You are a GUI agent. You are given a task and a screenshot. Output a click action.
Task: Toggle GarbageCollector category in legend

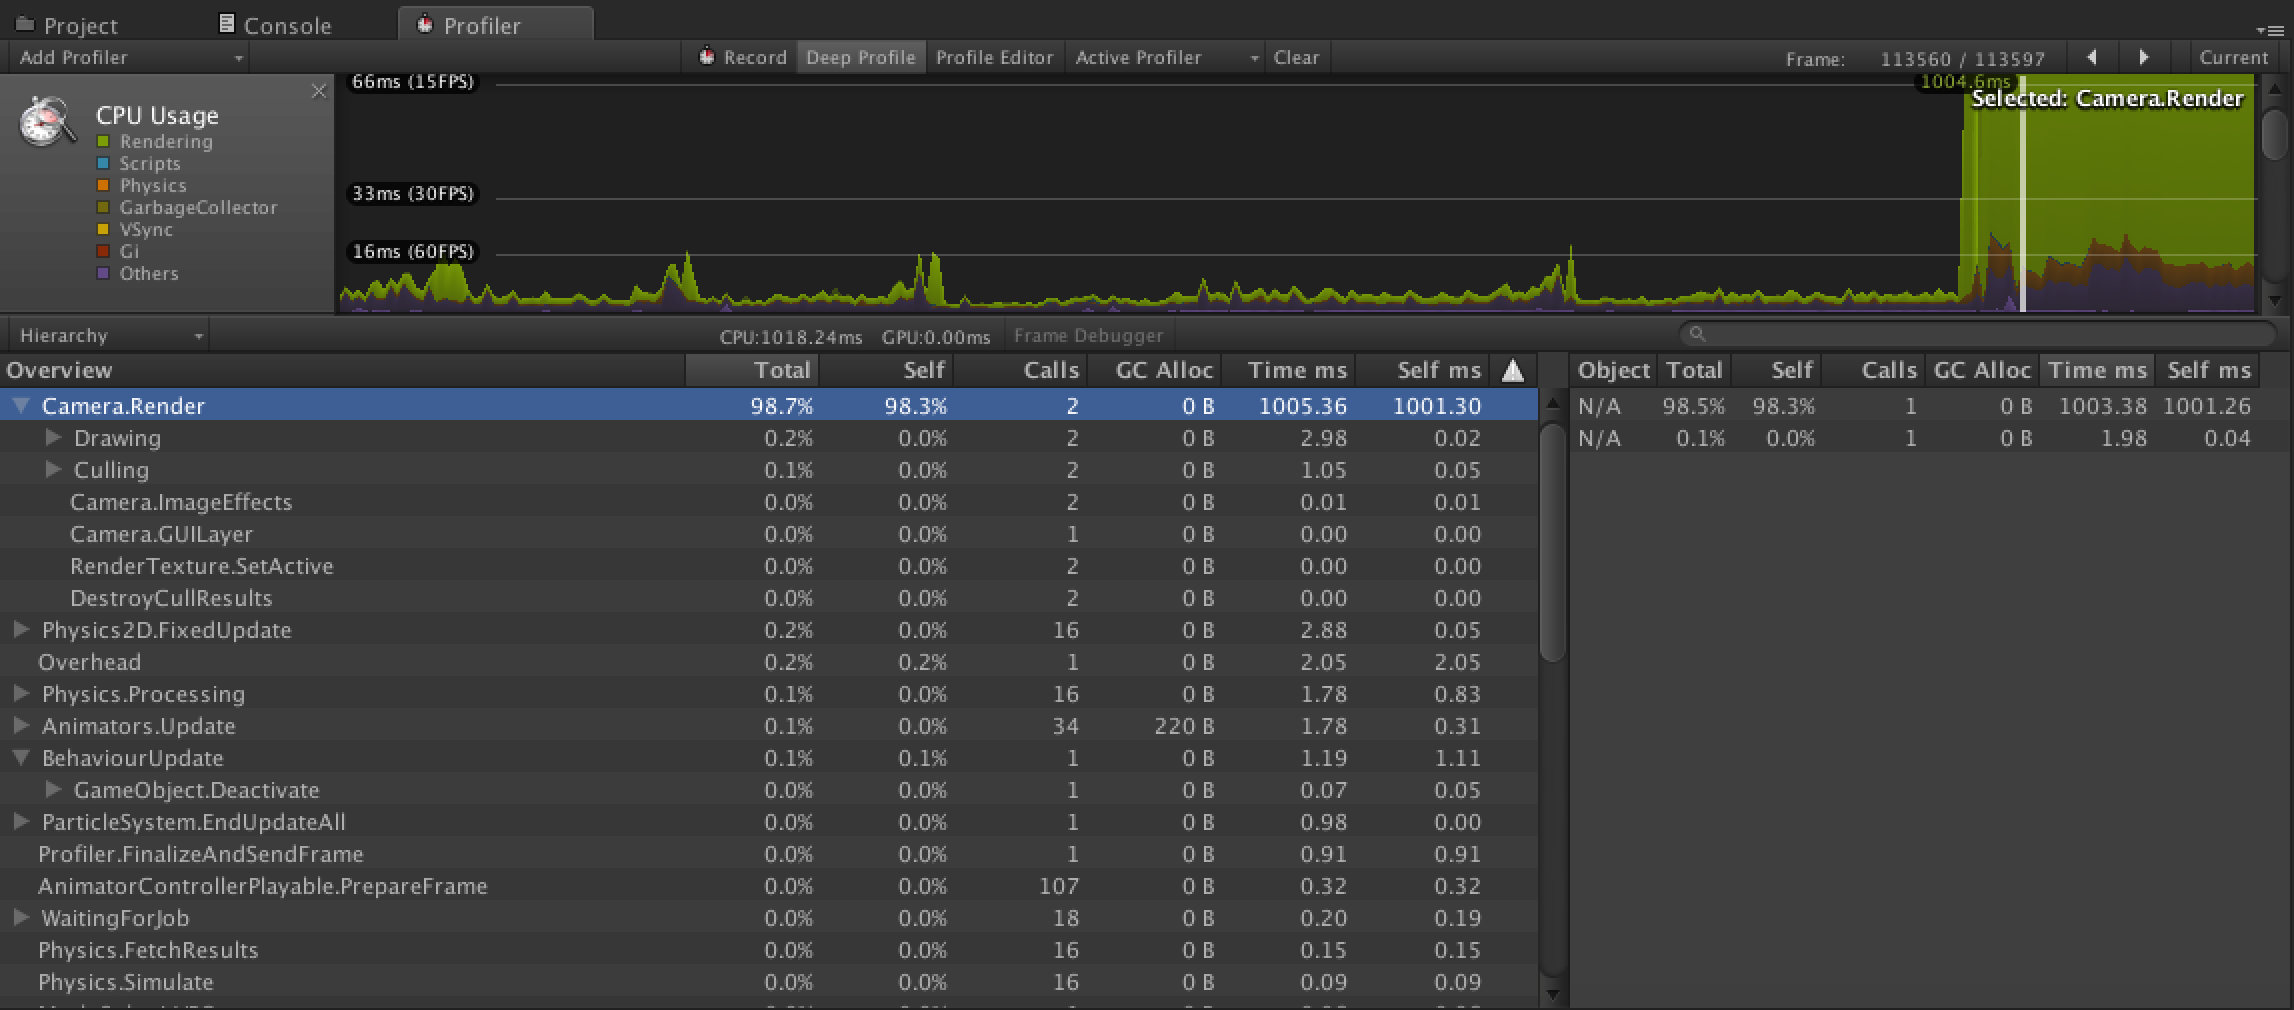tap(103, 207)
